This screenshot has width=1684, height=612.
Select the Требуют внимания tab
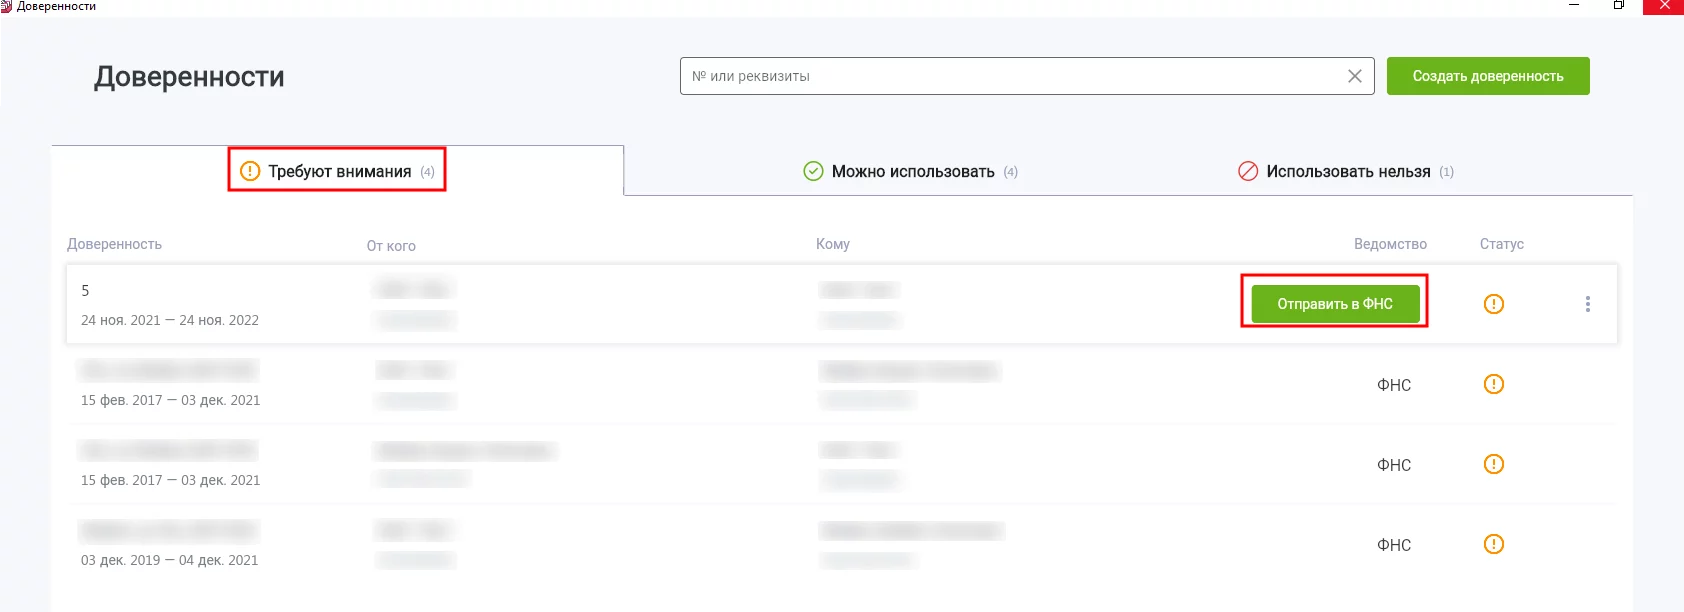point(339,171)
